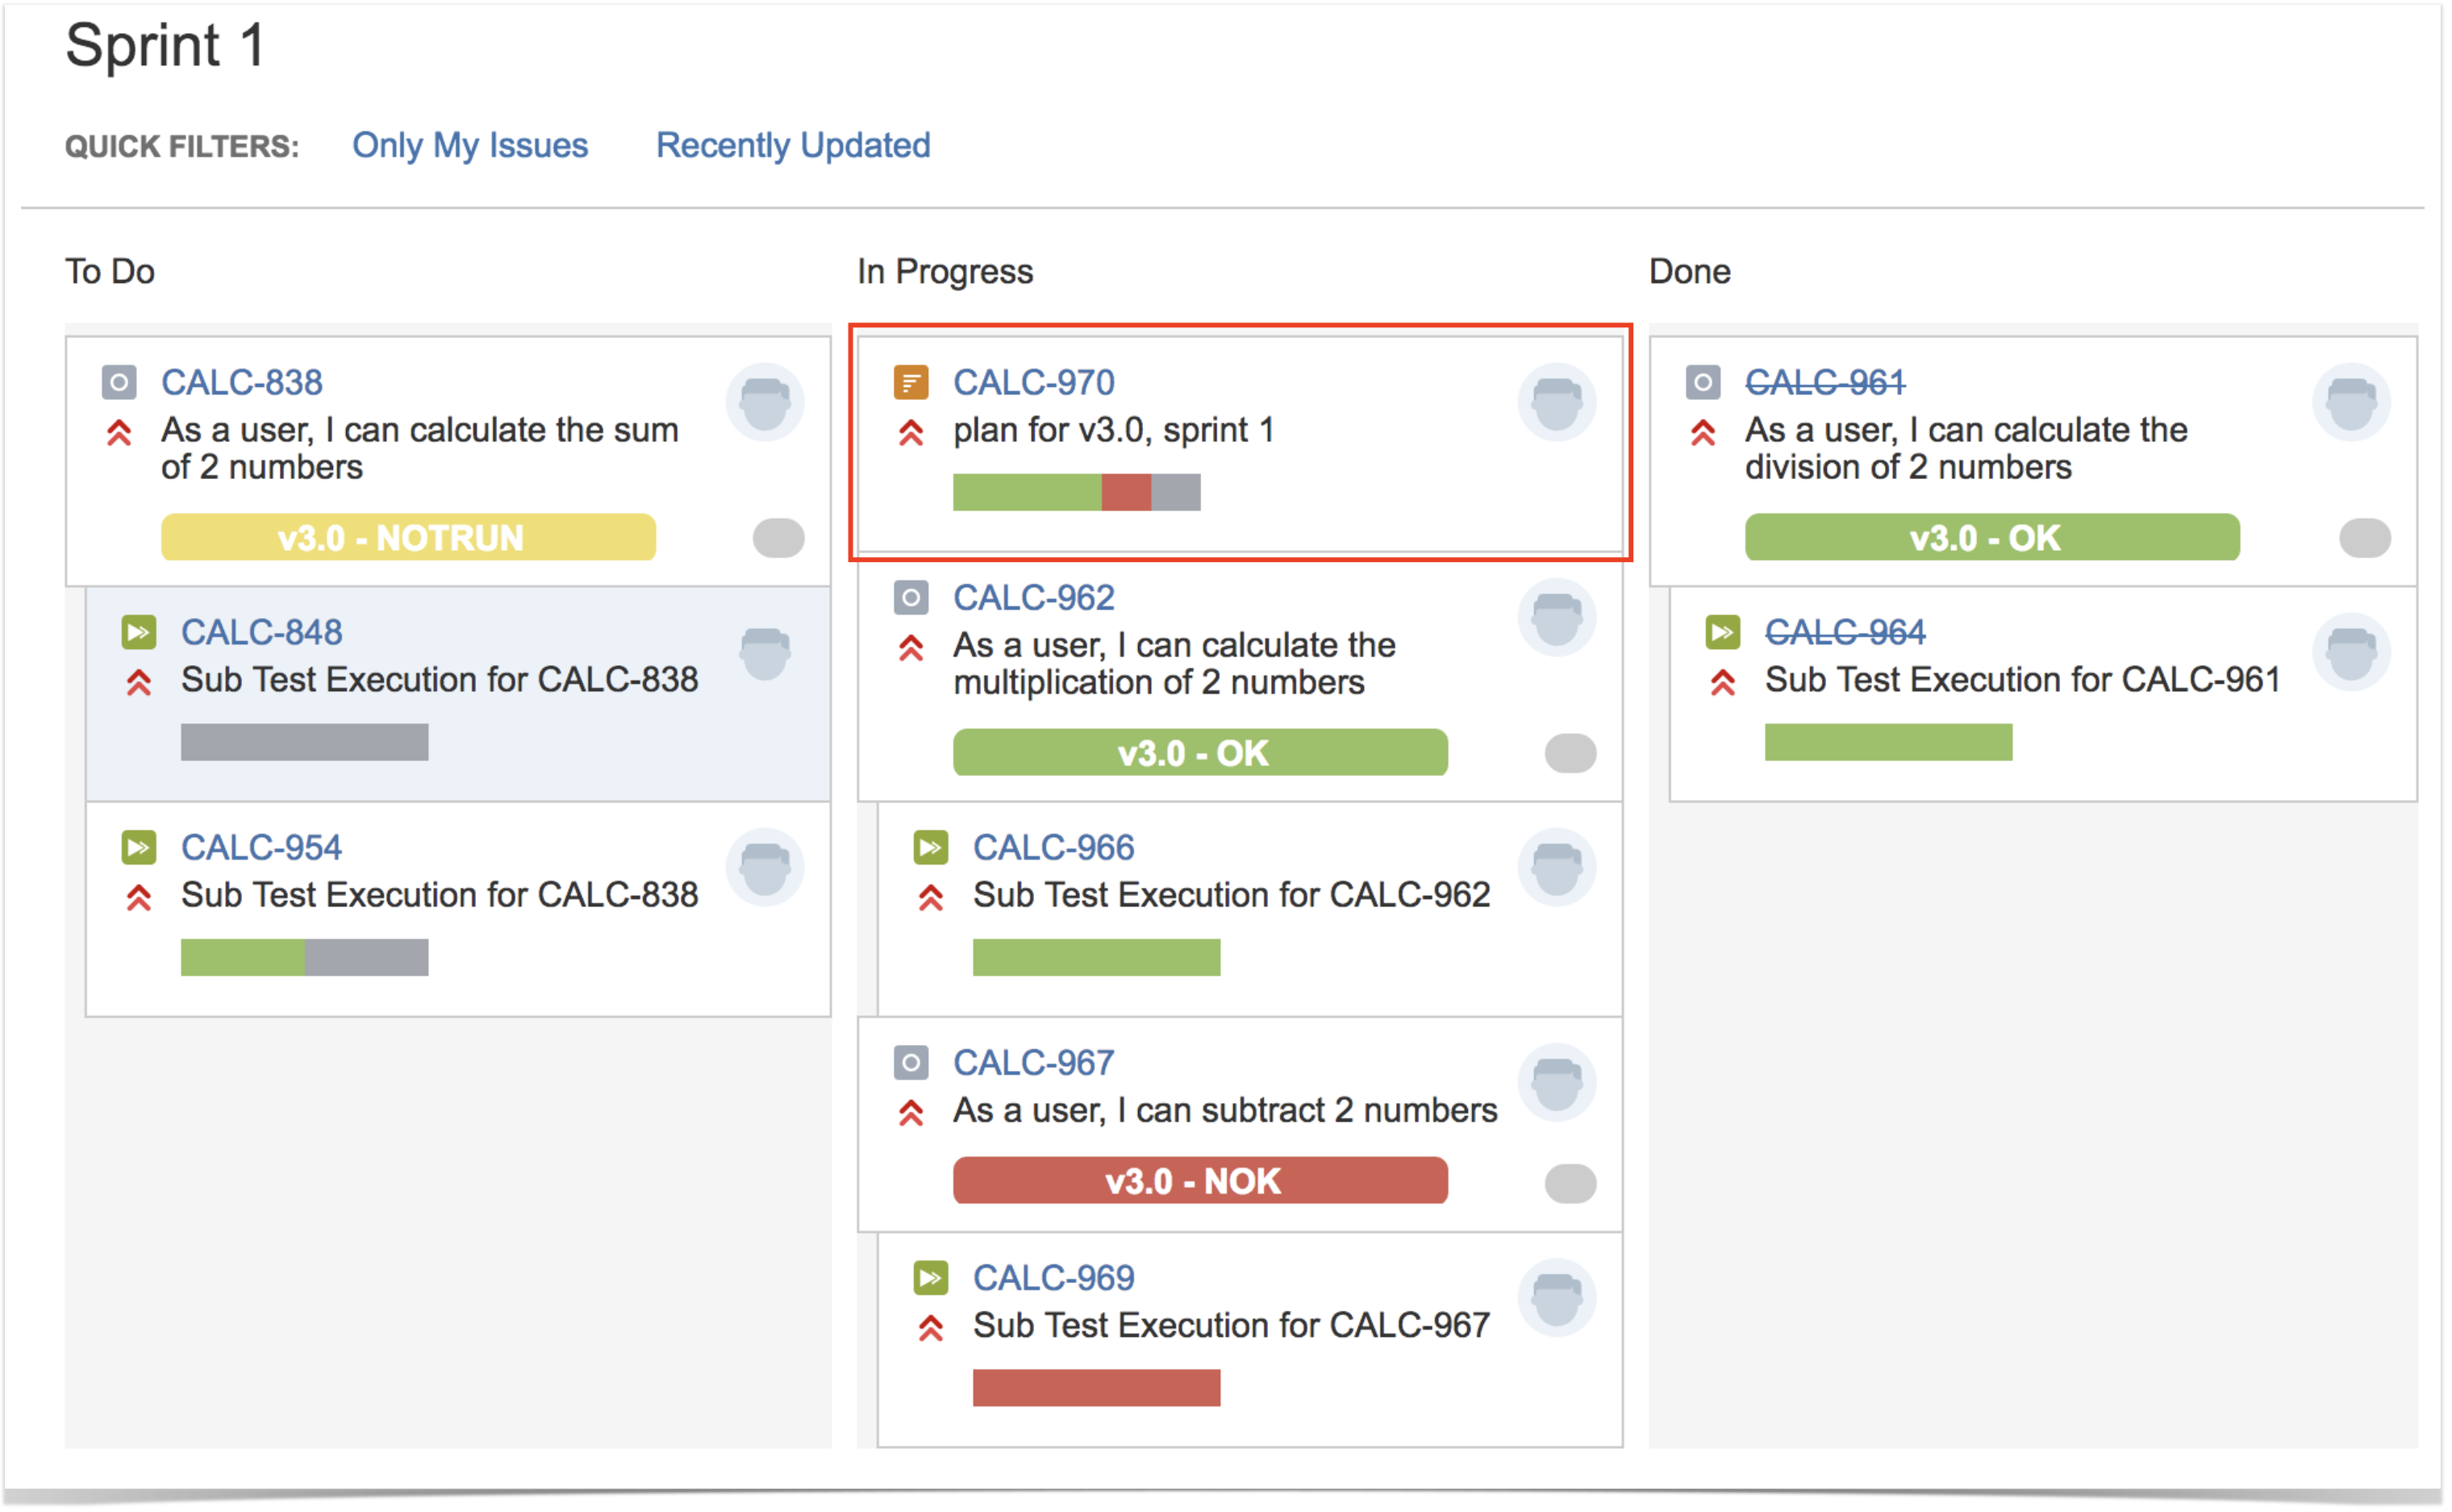Open the assignee avatar on CALC-967
This screenshot has height=1512, width=2452.
pyautogui.click(x=1557, y=1082)
